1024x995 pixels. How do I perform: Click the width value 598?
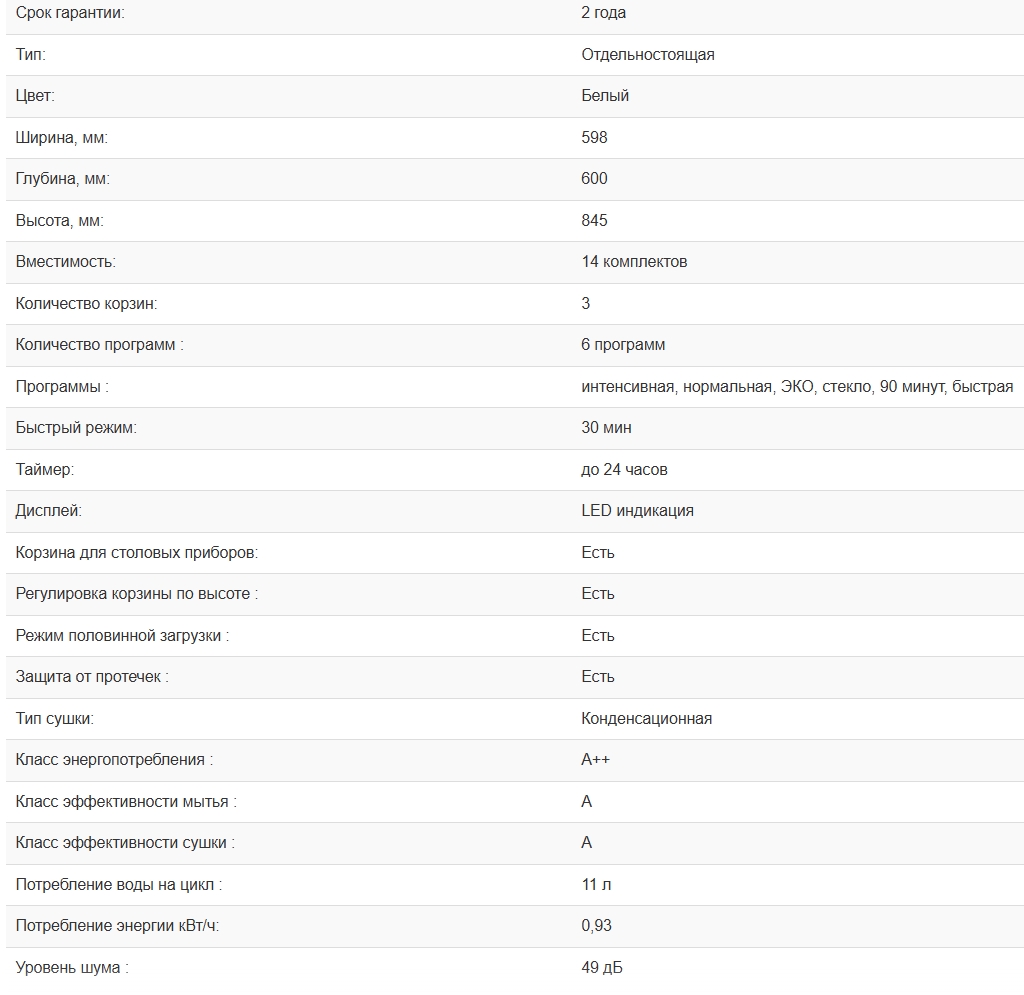(x=594, y=138)
